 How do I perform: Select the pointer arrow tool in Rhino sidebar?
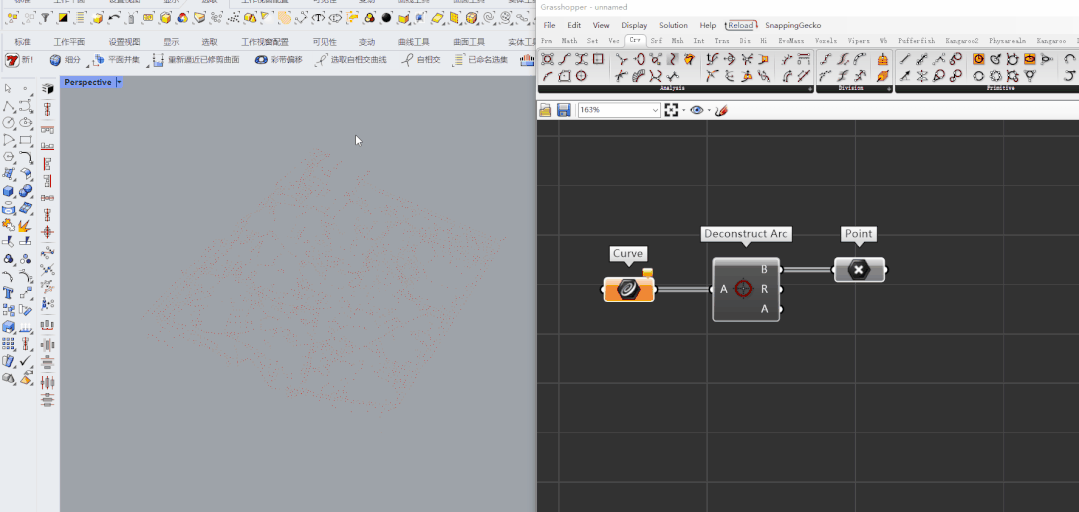pyautogui.click(x=9, y=89)
